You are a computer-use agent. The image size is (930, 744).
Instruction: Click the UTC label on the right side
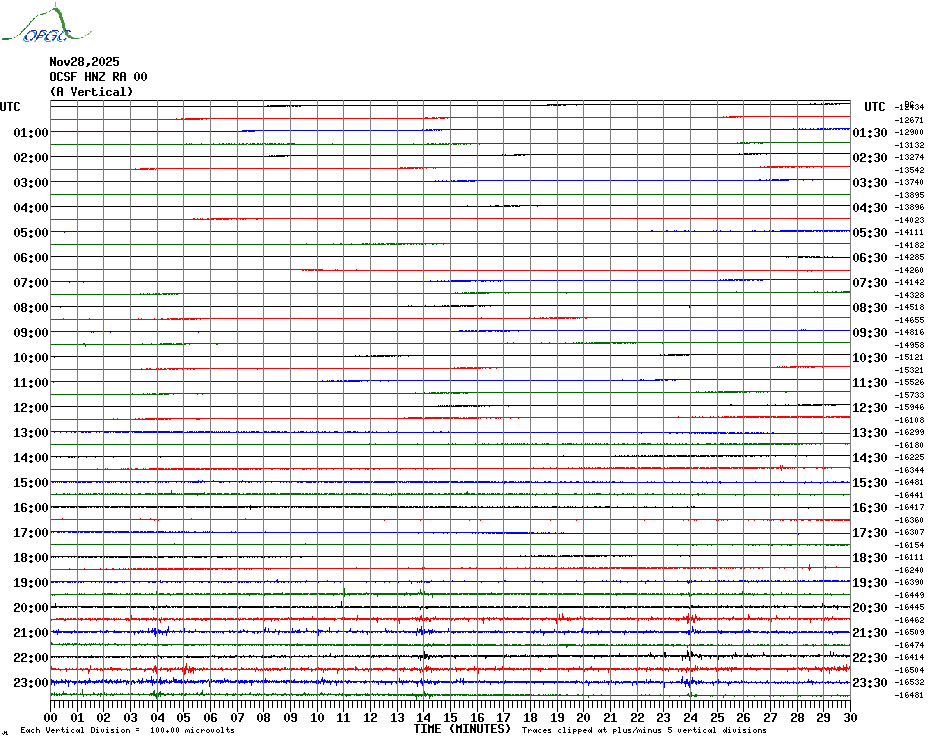point(875,107)
